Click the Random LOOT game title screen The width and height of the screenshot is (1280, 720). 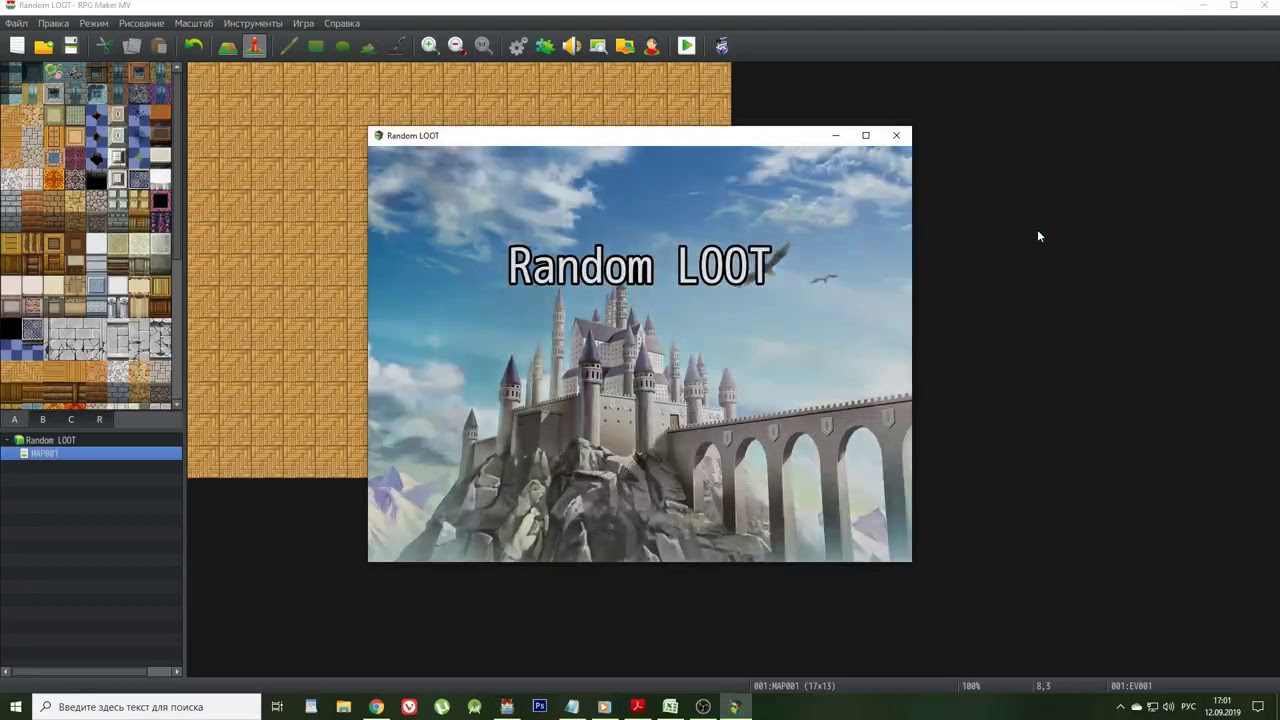click(640, 354)
